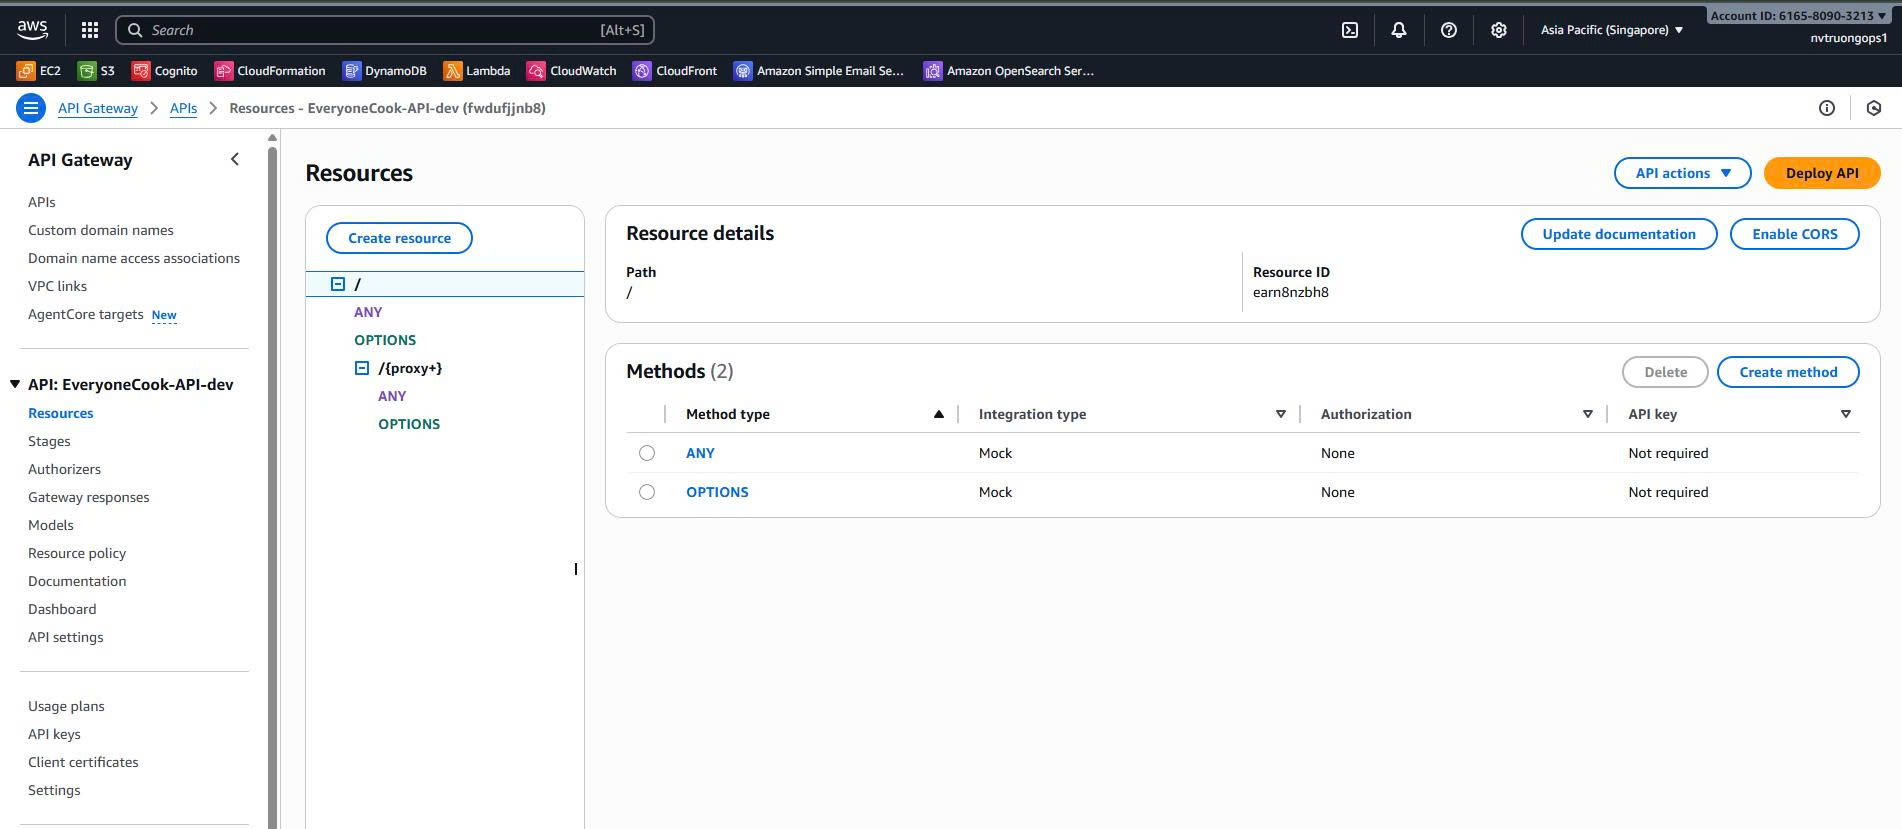This screenshot has width=1902, height=829.
Task: Open CloudShell terminal icon
Action: [x=1350, y=30]
